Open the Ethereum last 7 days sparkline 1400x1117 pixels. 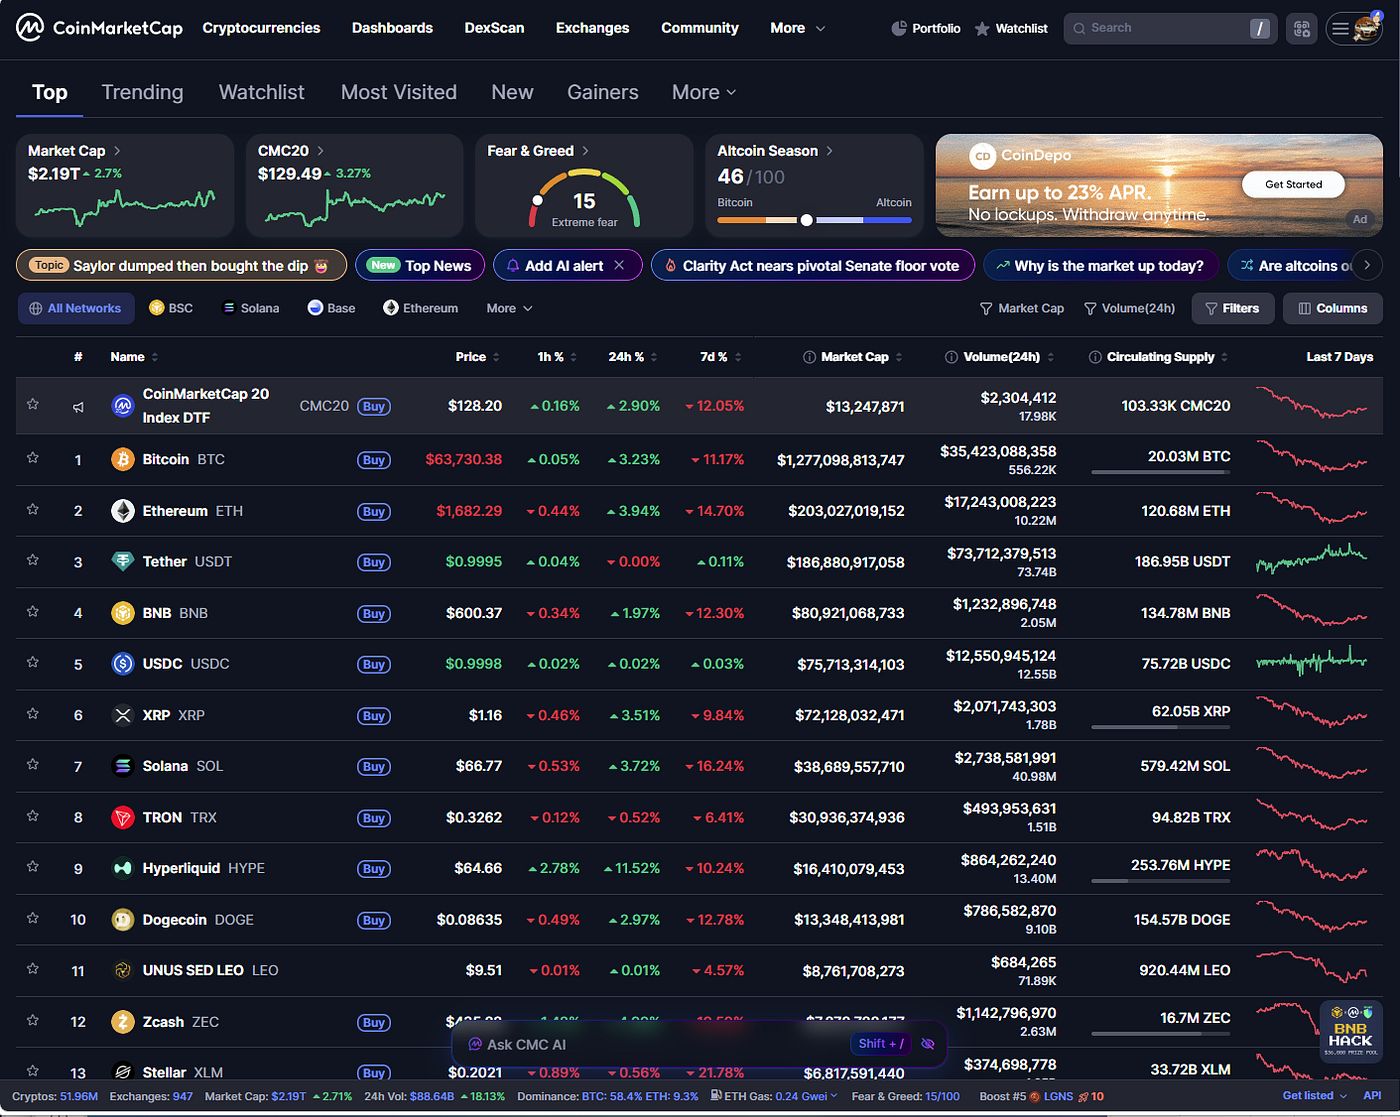coord(1311,508)
